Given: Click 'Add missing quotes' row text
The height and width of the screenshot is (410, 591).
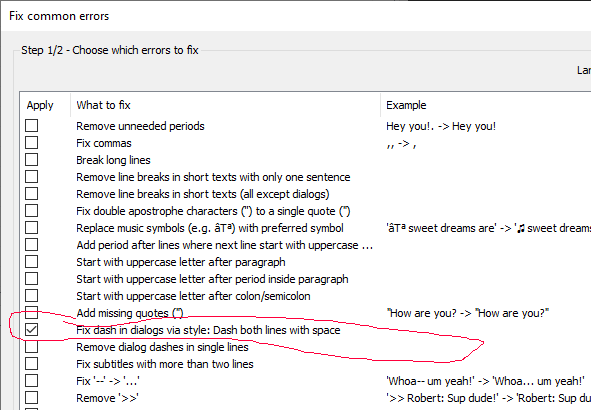Looking at the screenshot, I should pyautogui.click(x=130, y=313).
